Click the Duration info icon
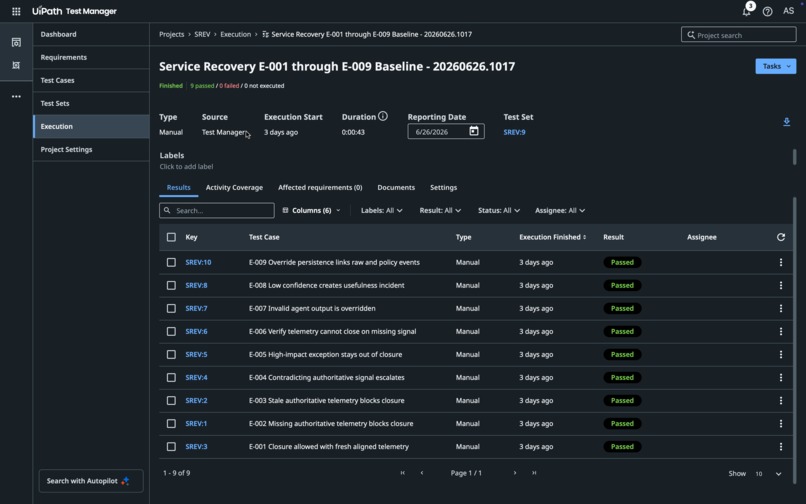 (x=383, y=116)
